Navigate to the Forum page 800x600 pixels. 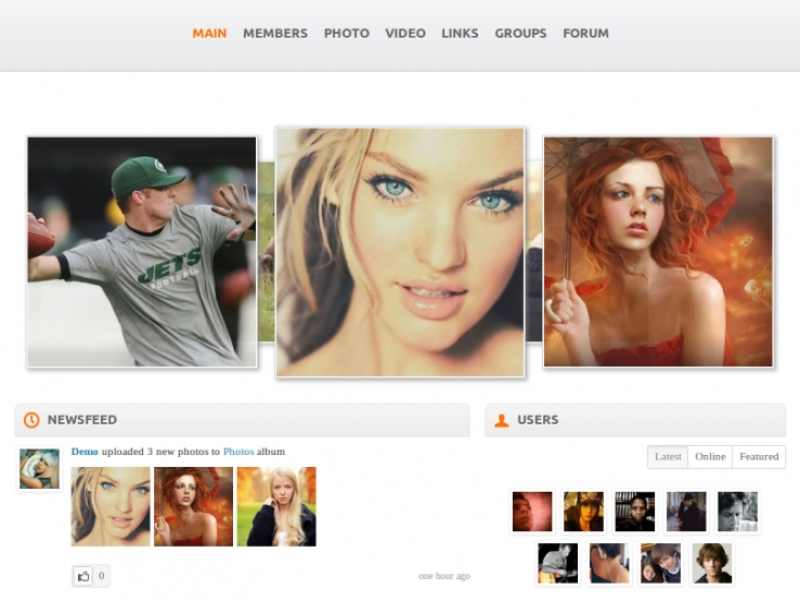coord(585,33)
